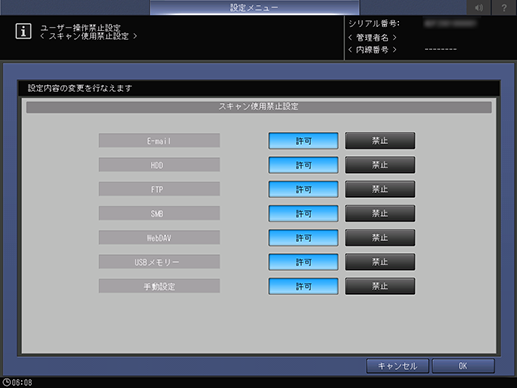Image resolution: width=517 pixels, height=388 pixels.
Task: Confirm settings with the OK button
Action: click(x=463, y=366)
